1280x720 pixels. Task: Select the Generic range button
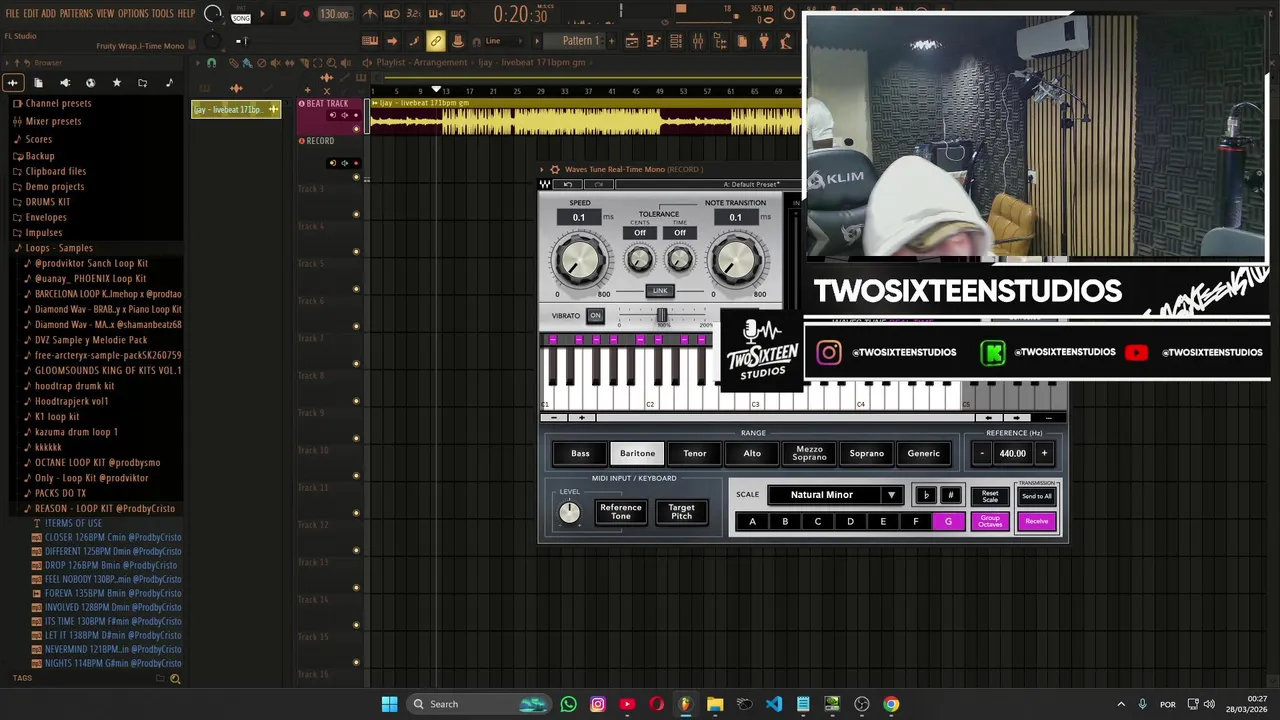pos(924,454)
